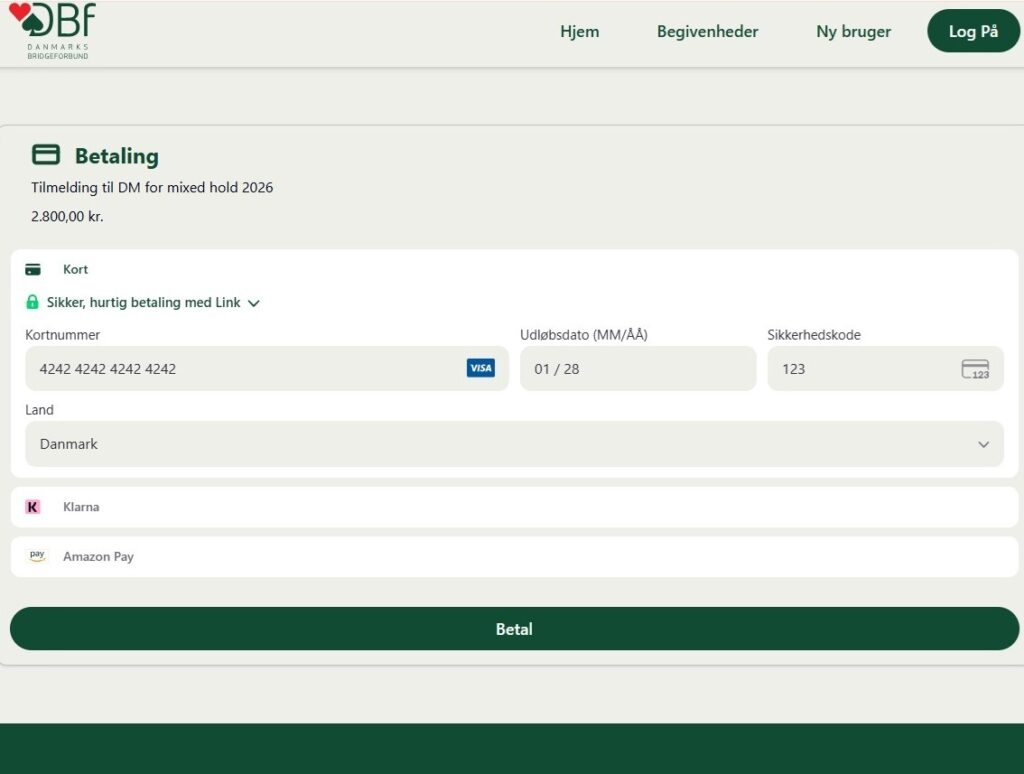This screenshot has height=774, width=1024.
Task: Click the CVC card icon in Sikkerhedskode
Action: (975, 369)
